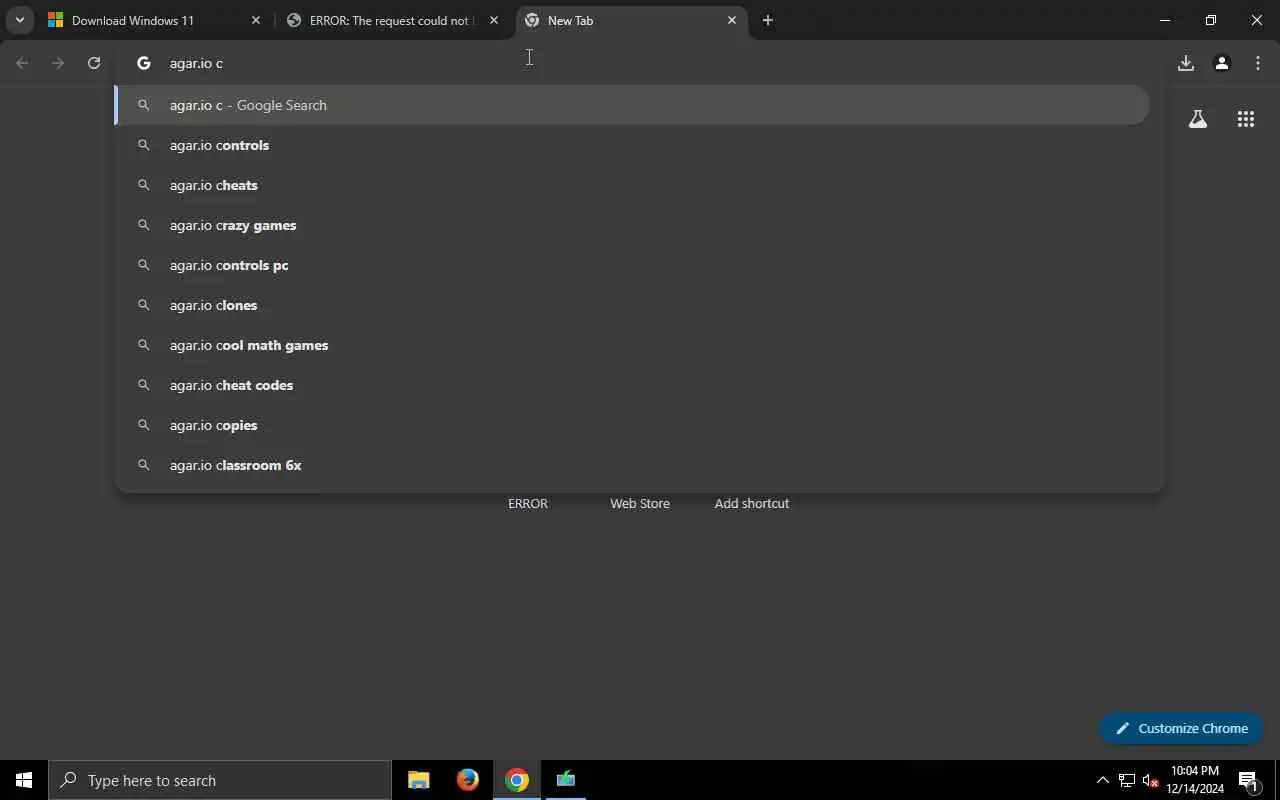This screenshot has height=800, width=1280.
Task: Choose agar.io cool math games suggestion
Action: point(632,345)
